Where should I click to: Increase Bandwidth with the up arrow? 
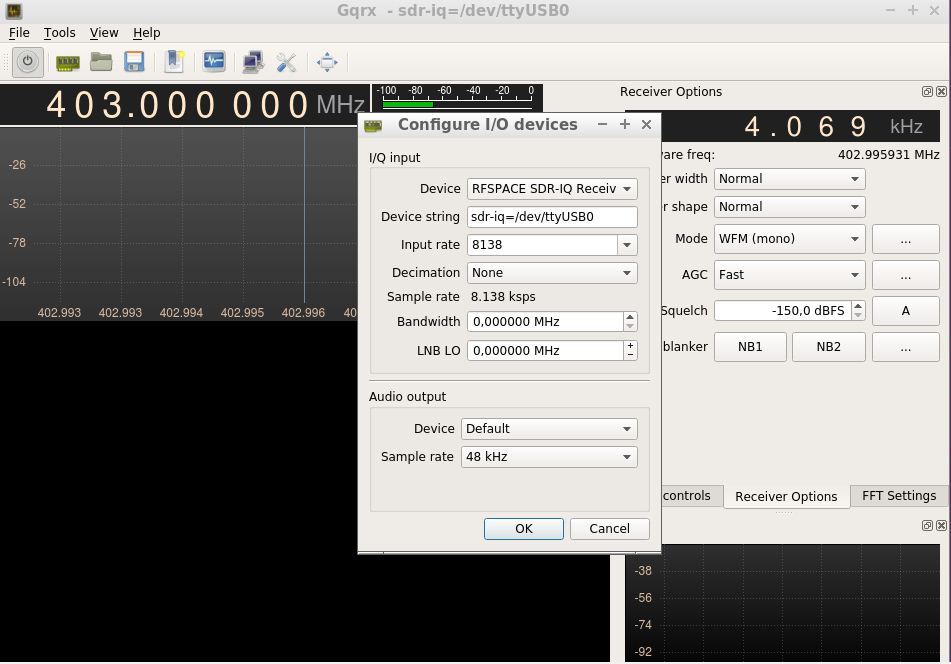(x=630, y=317)
